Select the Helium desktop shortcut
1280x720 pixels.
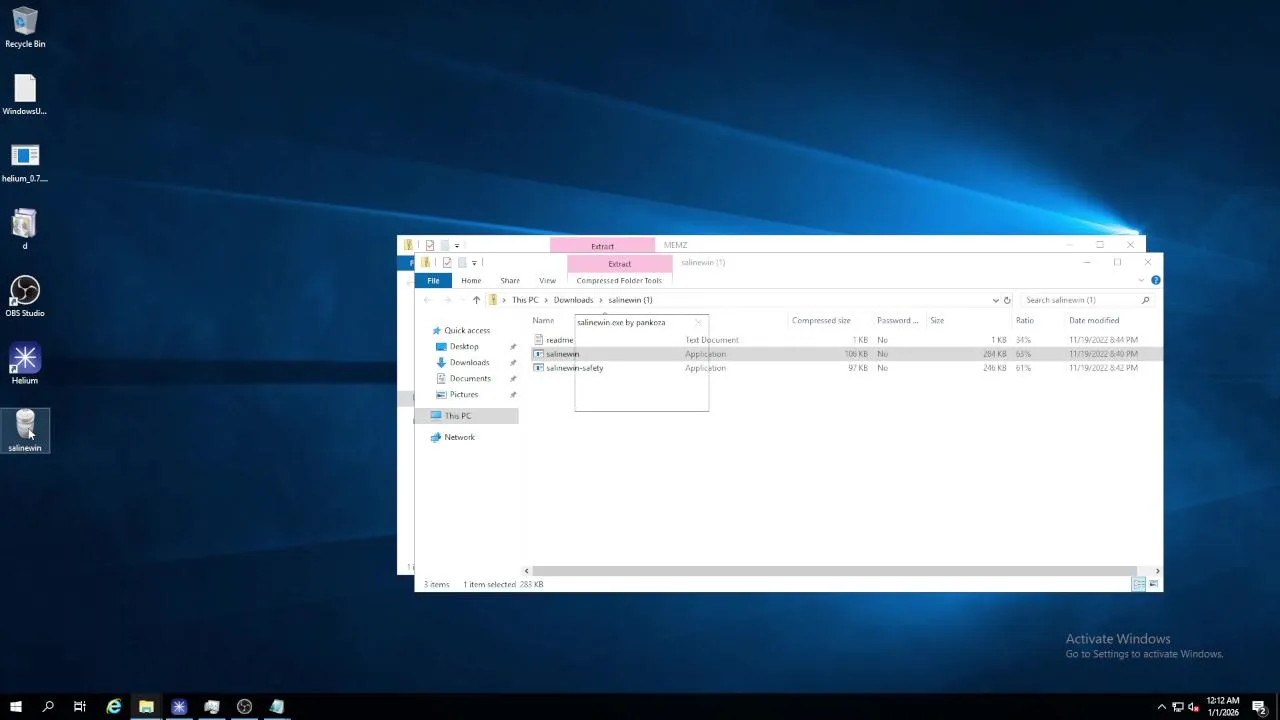click(25, 364)
